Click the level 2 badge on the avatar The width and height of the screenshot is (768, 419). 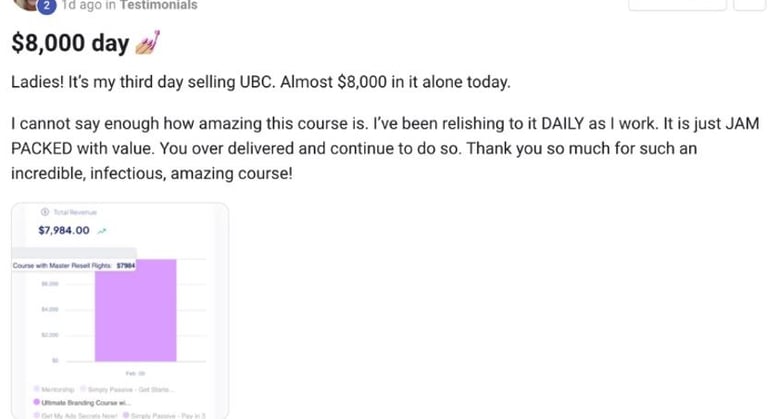pos(46,6)
